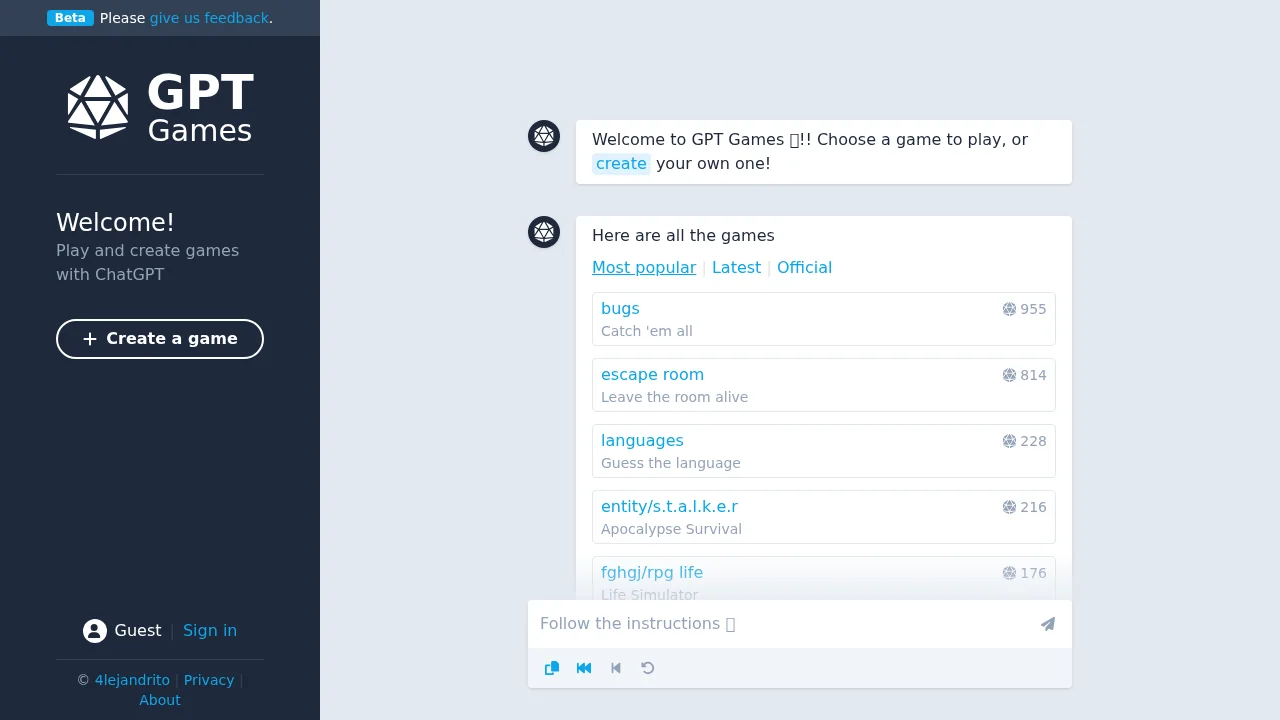Select the Most popular sorting tab
The width and height of the screenshot is (1280, 720).
(x=644, y=267)
